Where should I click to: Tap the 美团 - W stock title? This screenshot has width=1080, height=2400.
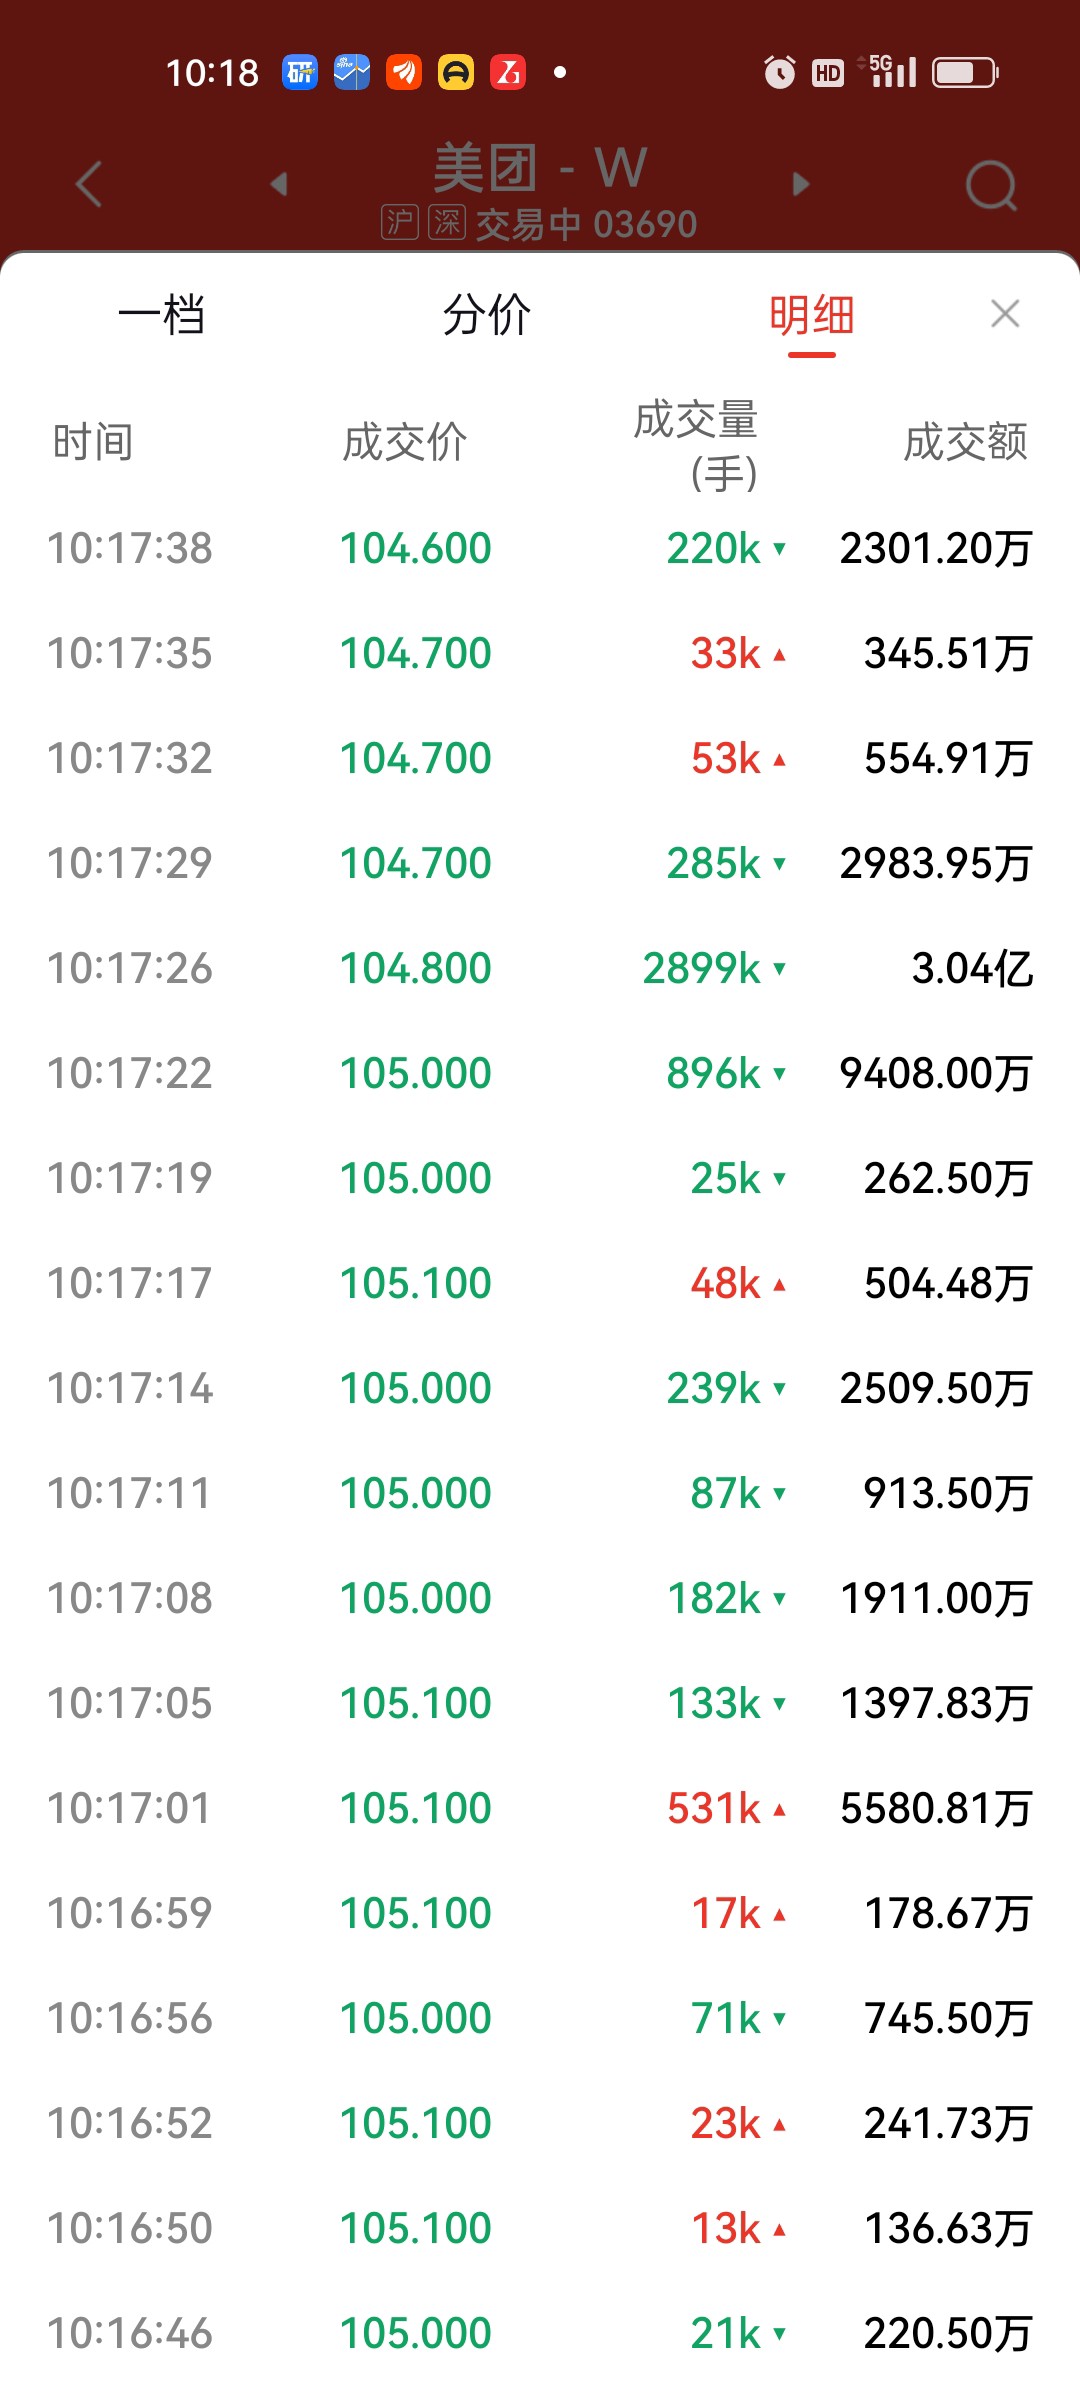click(x=540, y=167)
